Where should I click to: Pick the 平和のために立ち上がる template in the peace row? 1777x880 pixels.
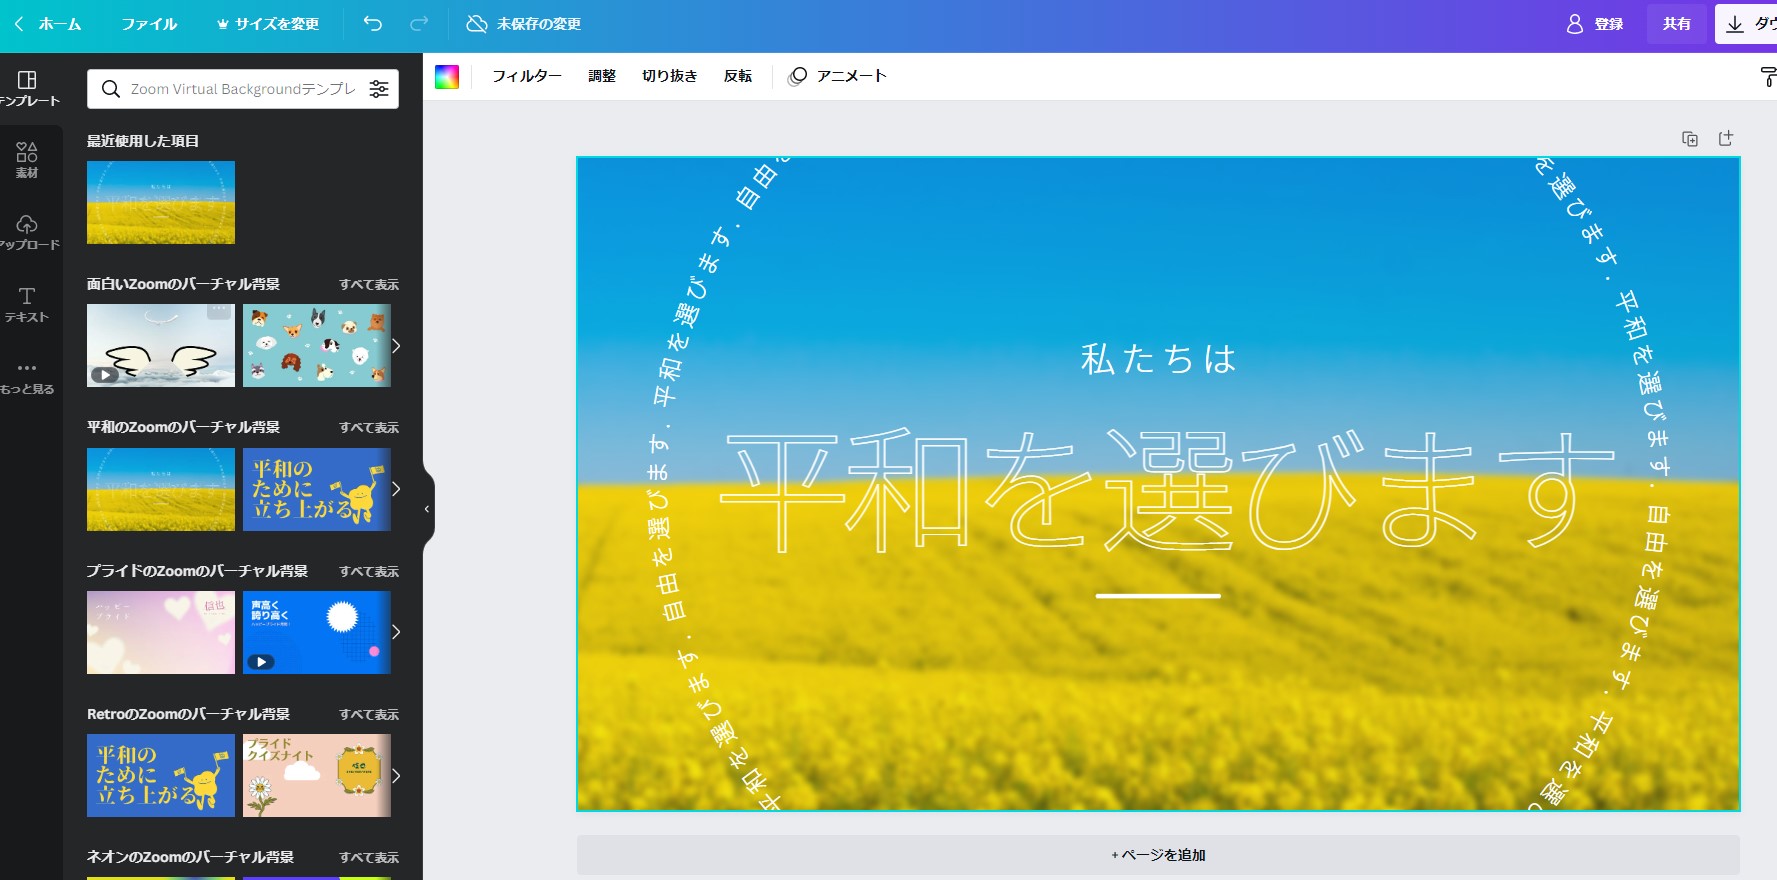coord(316,489)
